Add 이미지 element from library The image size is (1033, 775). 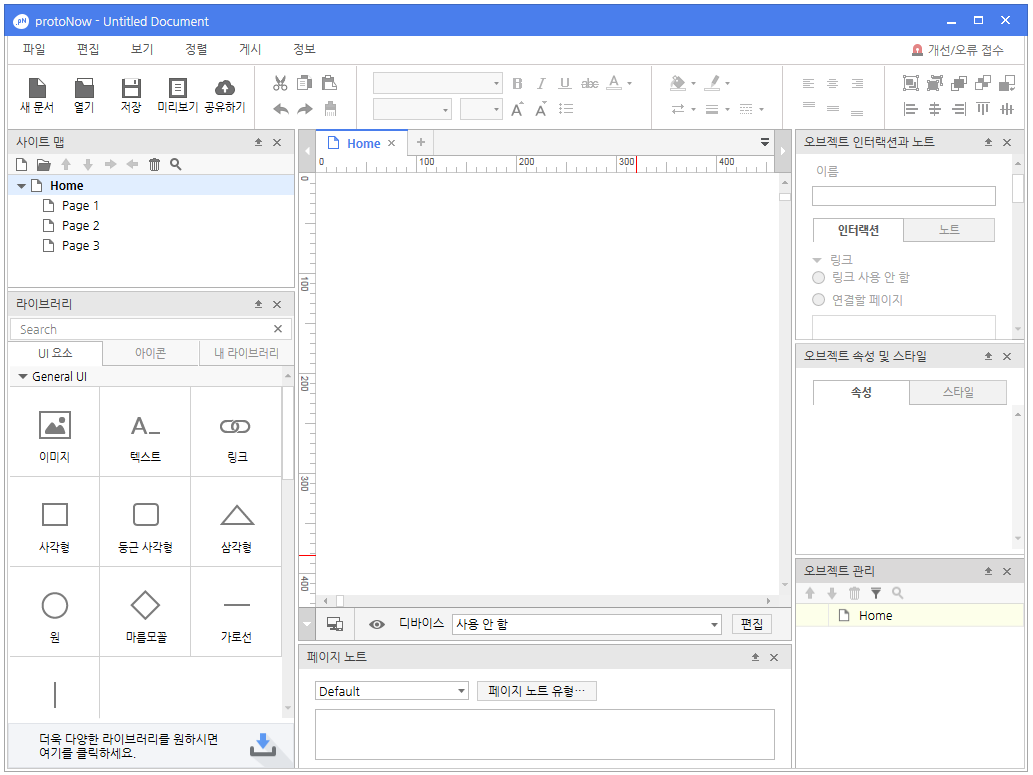(55, 432)
